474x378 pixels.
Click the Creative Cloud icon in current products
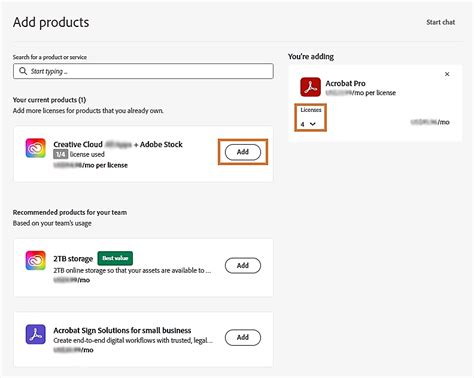click(x=36, y=148)
